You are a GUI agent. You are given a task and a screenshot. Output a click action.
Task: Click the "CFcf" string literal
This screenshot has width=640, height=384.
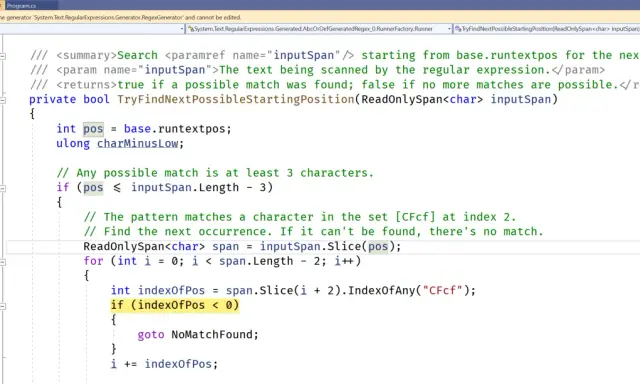click(x=442, y=291)
